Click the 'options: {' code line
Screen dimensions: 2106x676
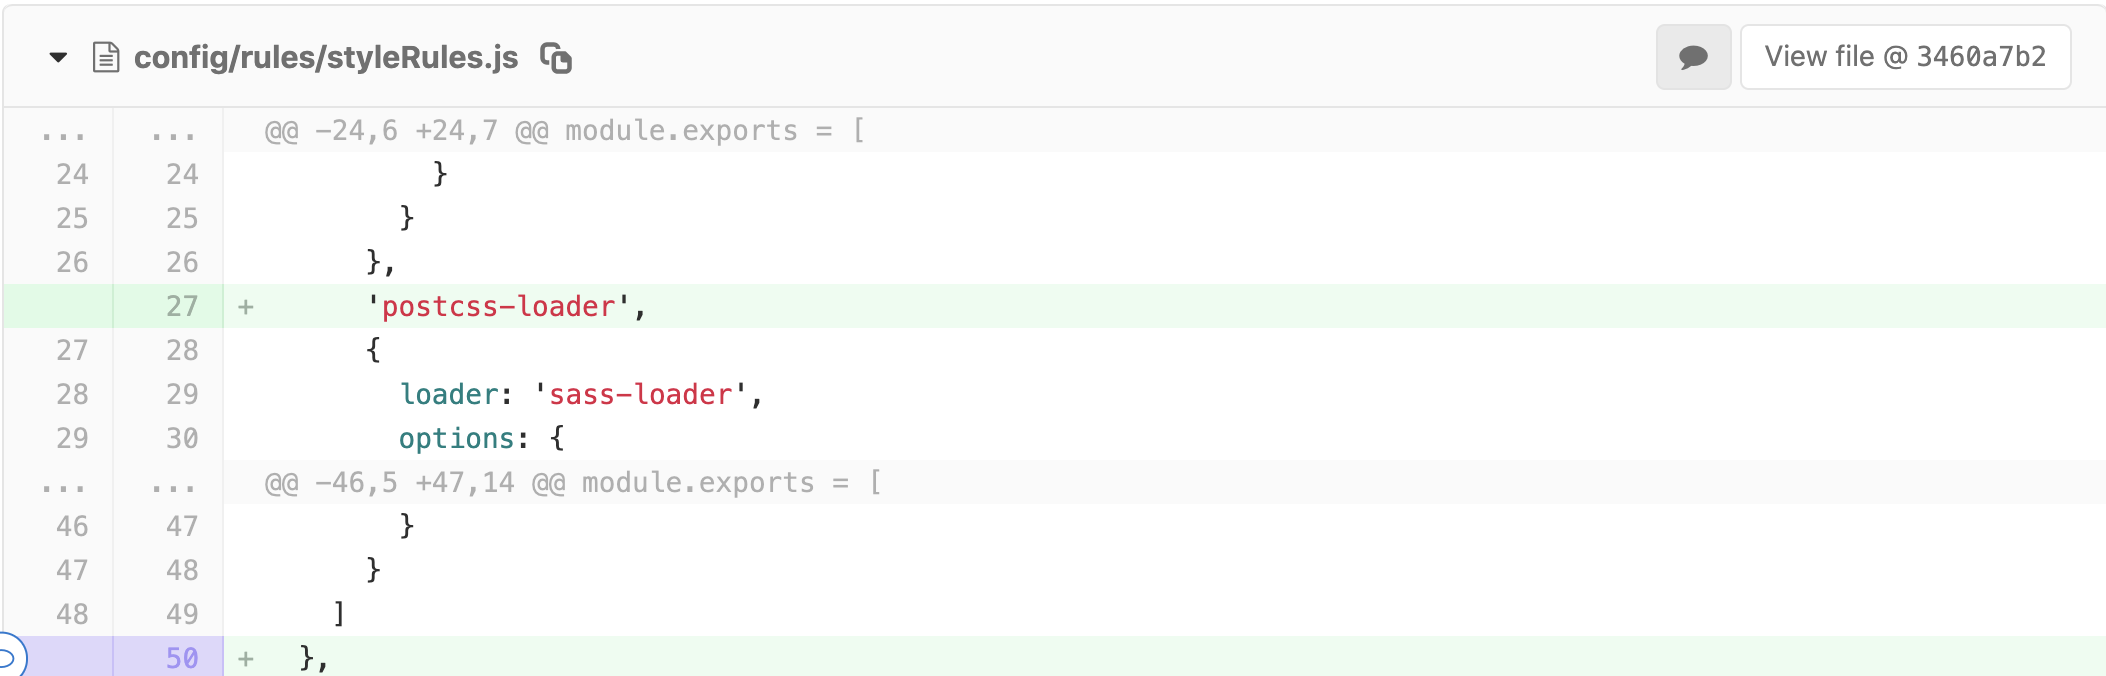[x=481, y=439]
